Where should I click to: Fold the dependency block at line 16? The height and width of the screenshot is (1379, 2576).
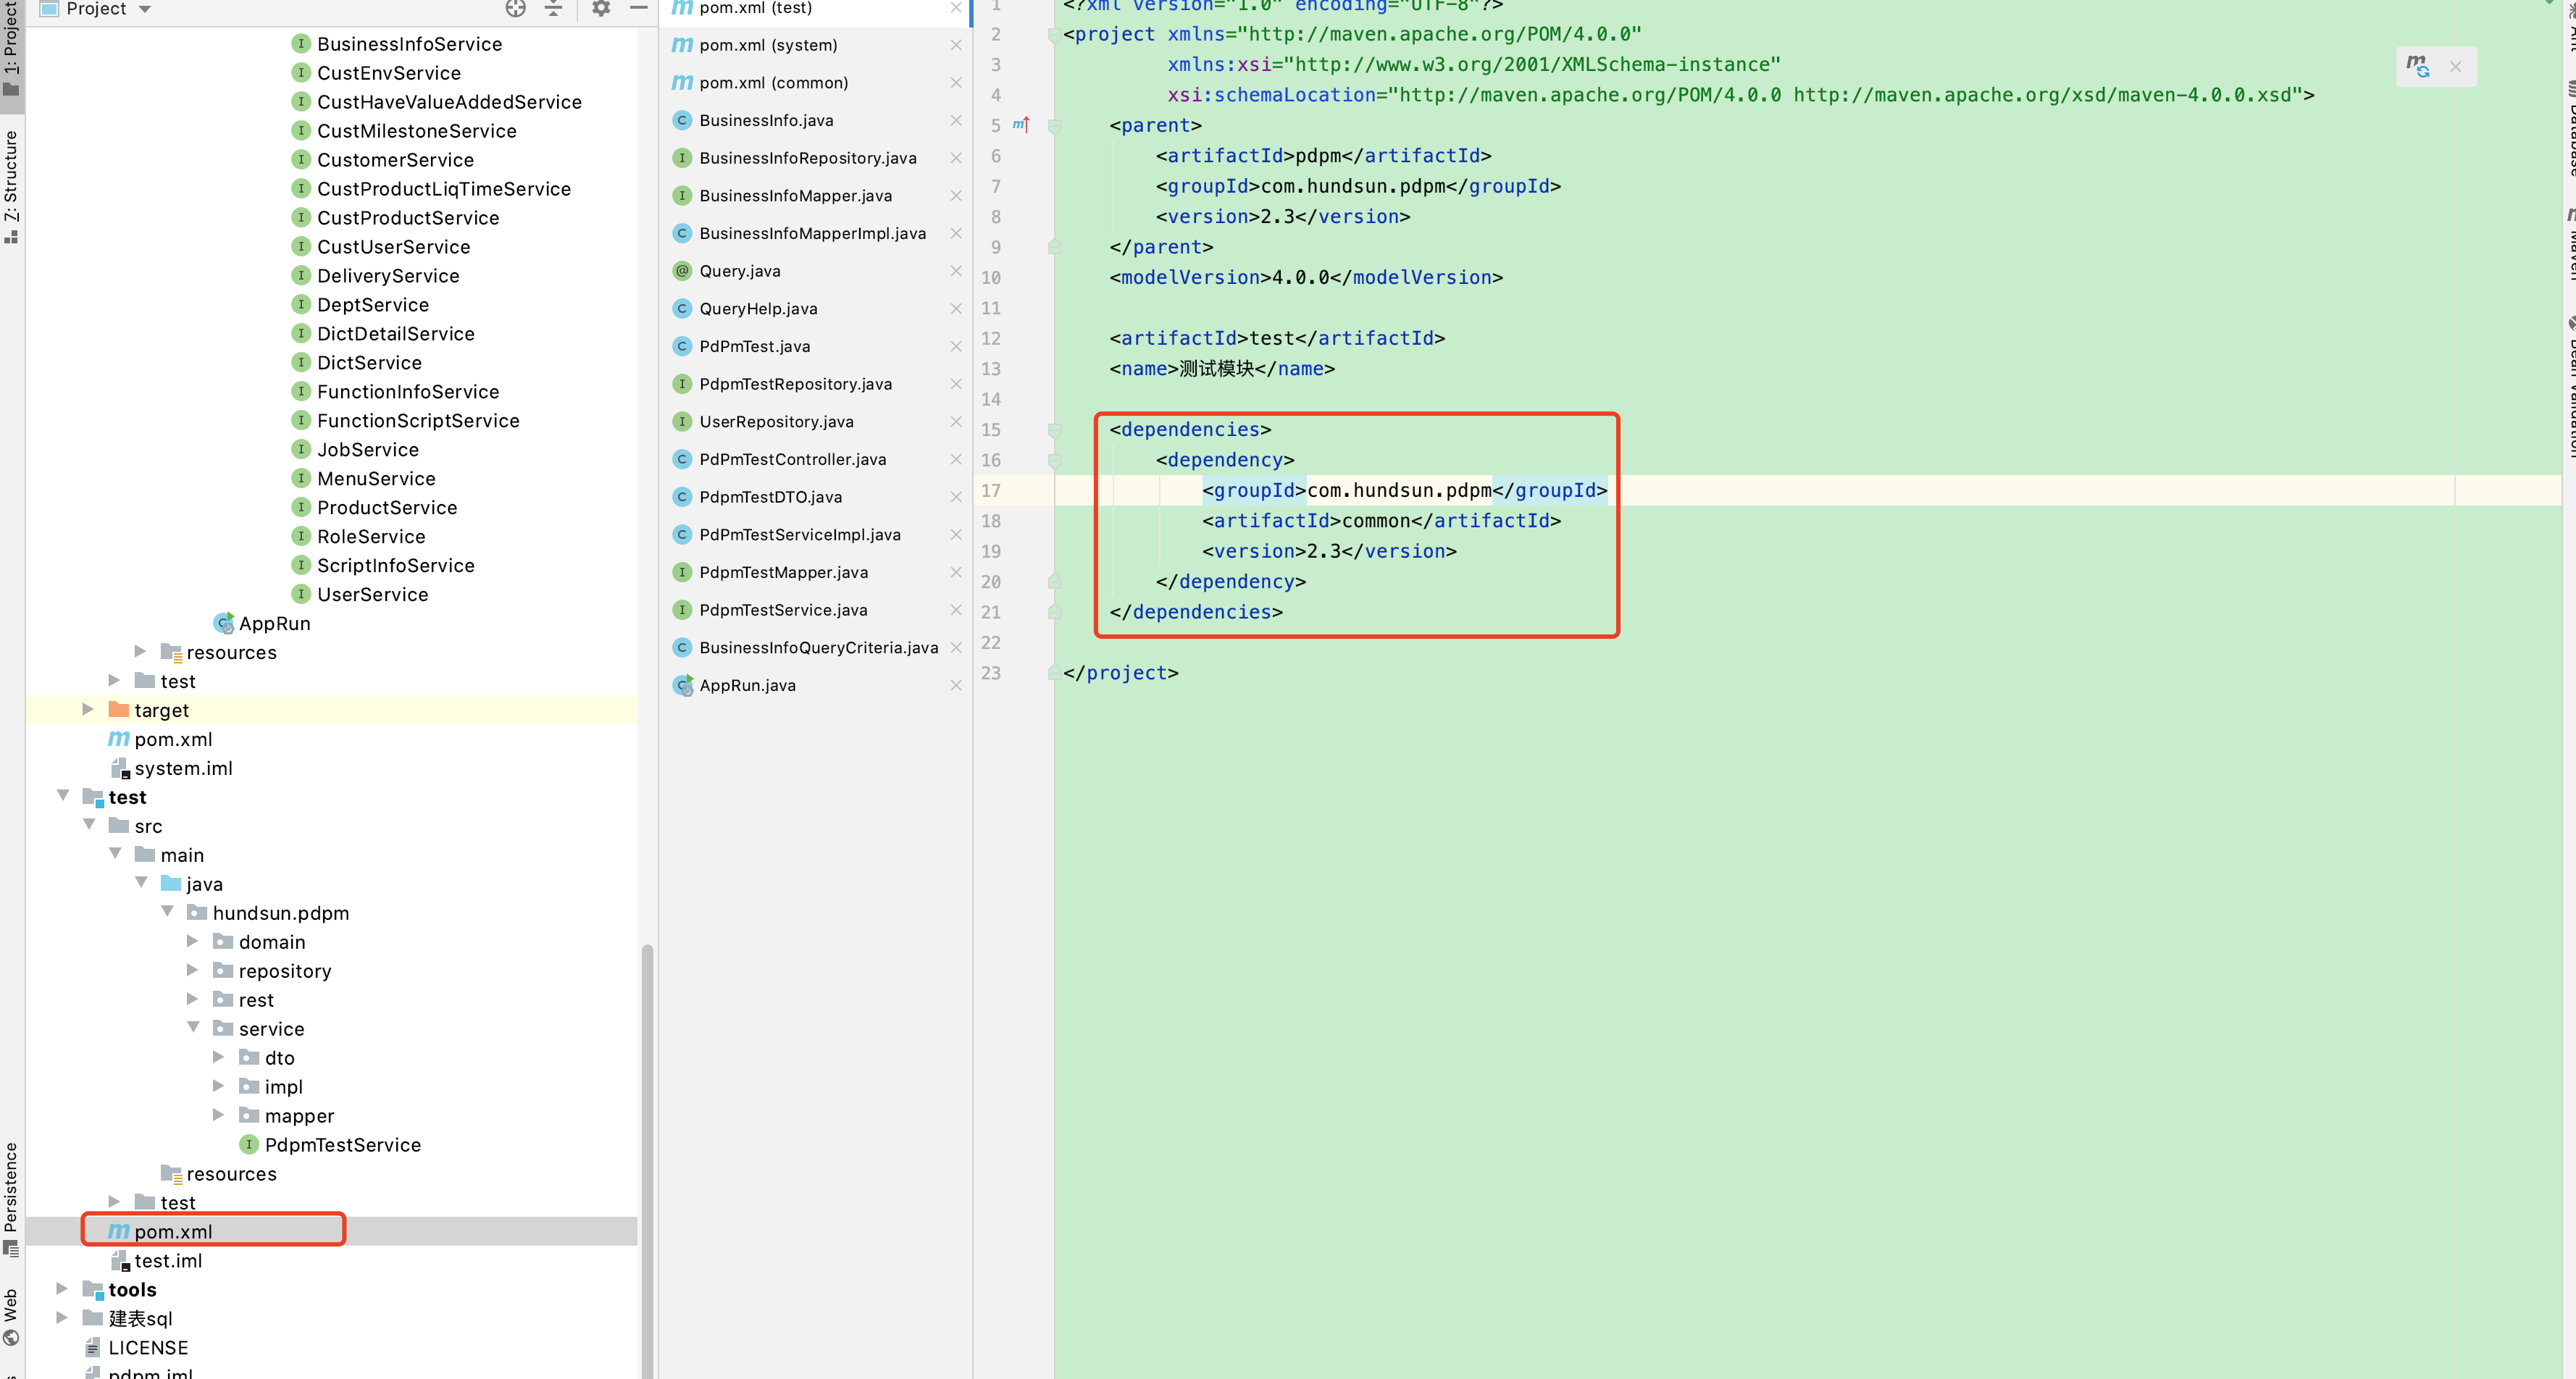tap(1054, 460)
